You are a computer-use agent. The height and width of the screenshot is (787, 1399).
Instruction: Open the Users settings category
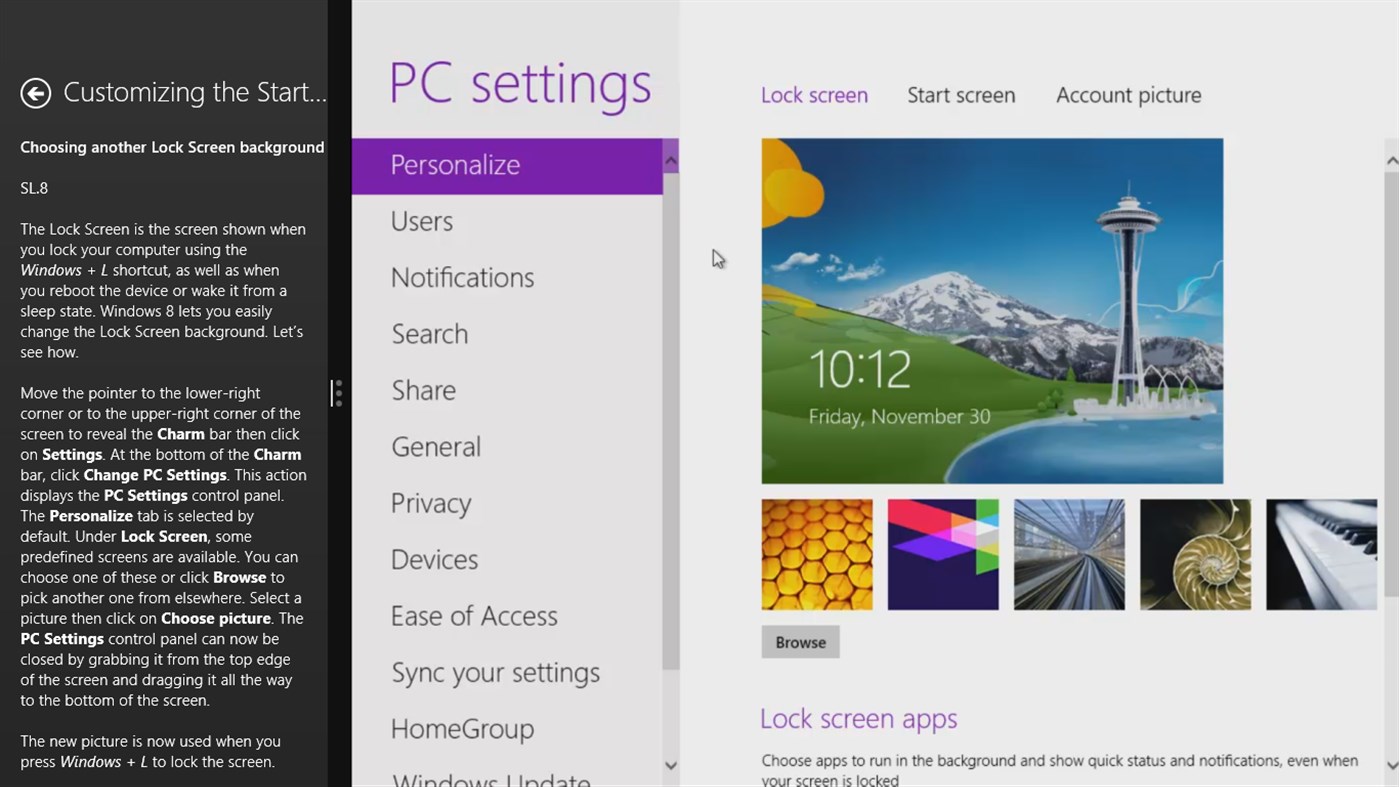pyautogui.click(x=421, y=221)
